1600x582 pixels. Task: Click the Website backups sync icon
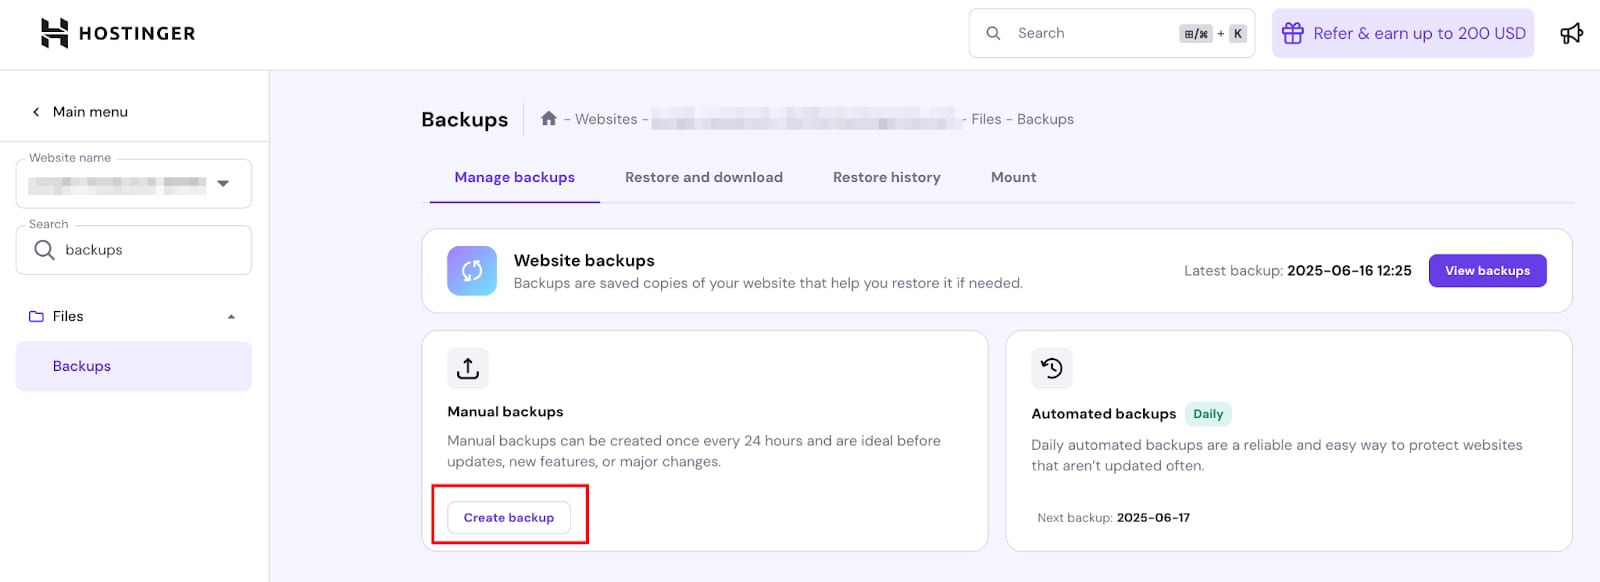pyautogui.click(x=472, y=271)
